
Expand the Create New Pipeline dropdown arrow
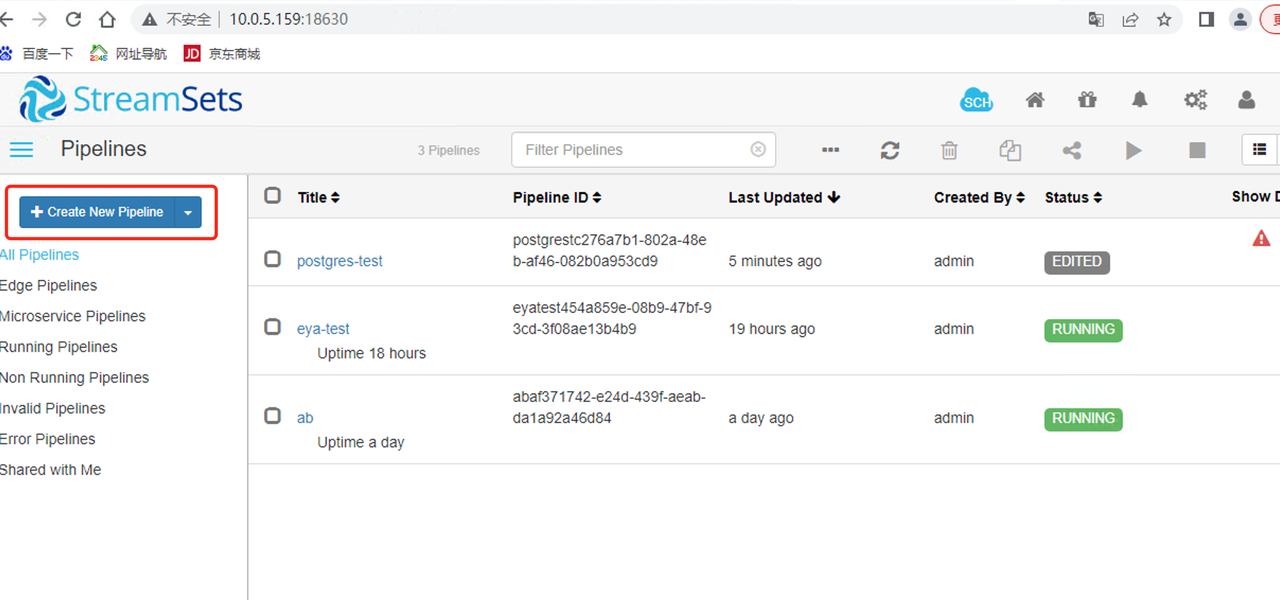(x=188, y=212)
